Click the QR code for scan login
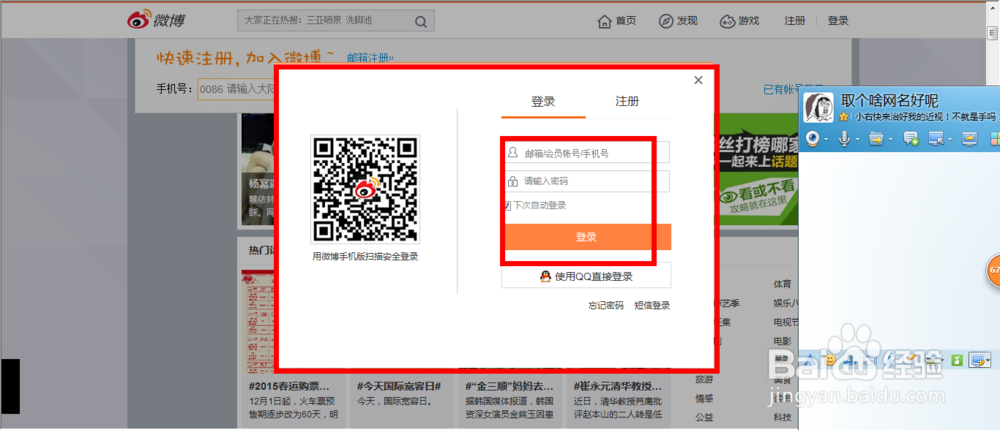This screenshot has width=1000, height=430. coord(365,189)
